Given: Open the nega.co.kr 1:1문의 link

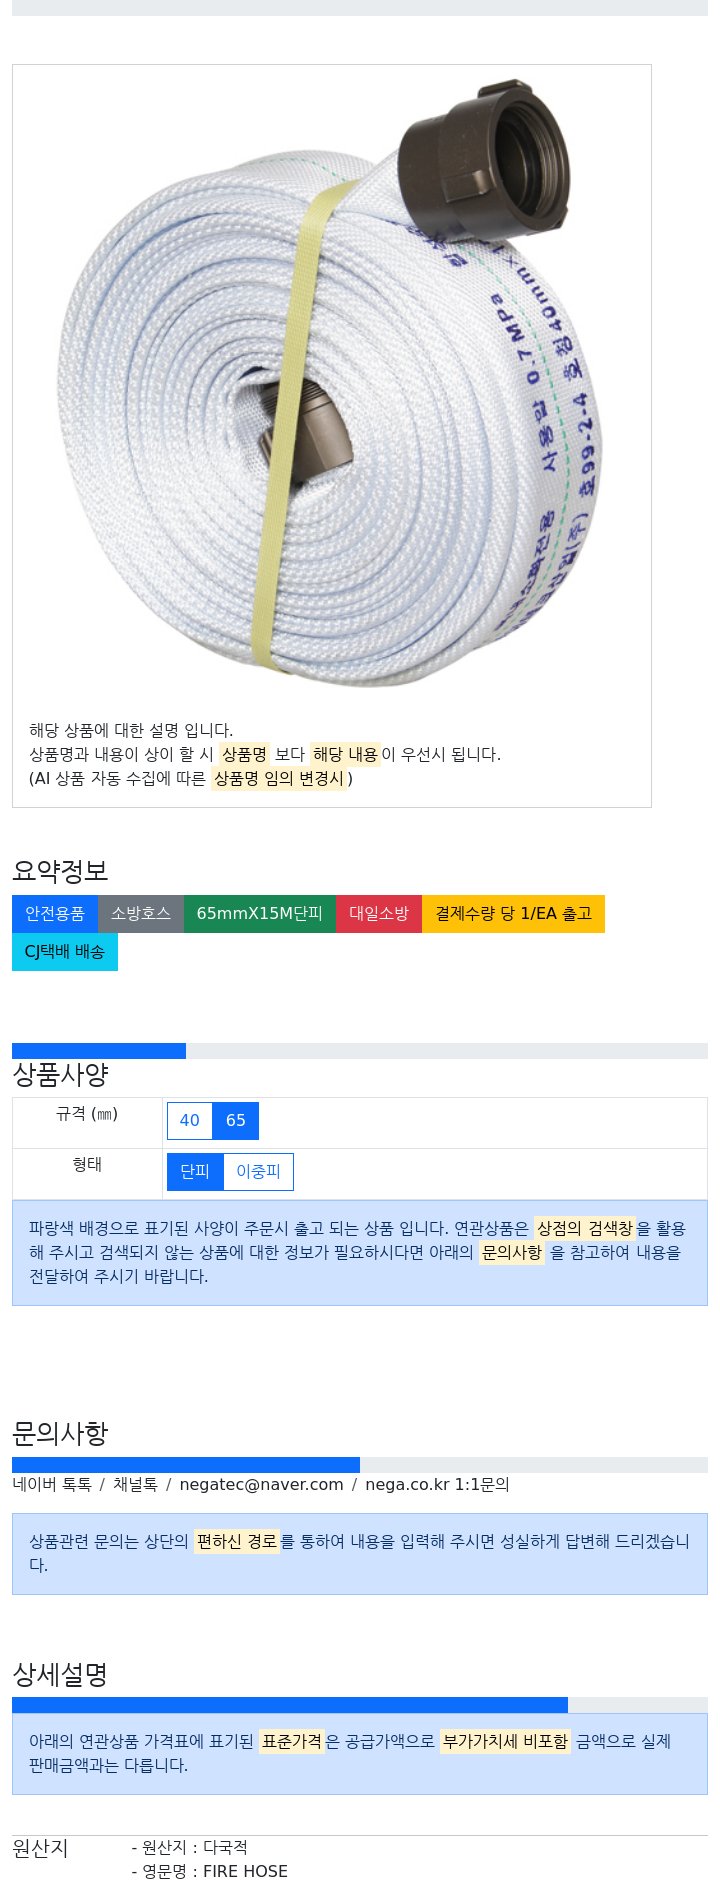Looking at the screenshot, I should pyautogui.click(x=437, y=1484).
